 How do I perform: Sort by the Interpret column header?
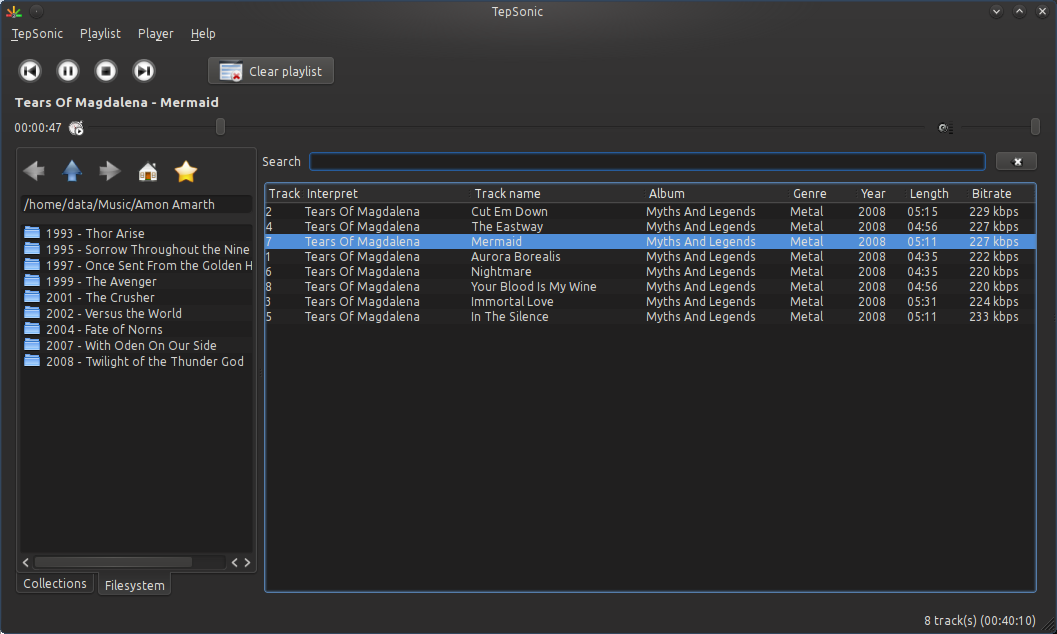[x=386, y=193]
